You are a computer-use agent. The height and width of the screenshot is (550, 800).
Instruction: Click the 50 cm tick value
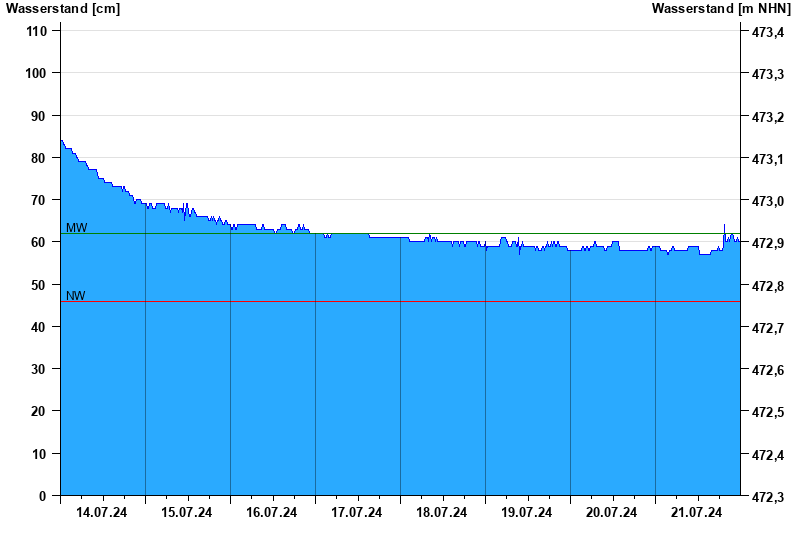tap(39, 285)
